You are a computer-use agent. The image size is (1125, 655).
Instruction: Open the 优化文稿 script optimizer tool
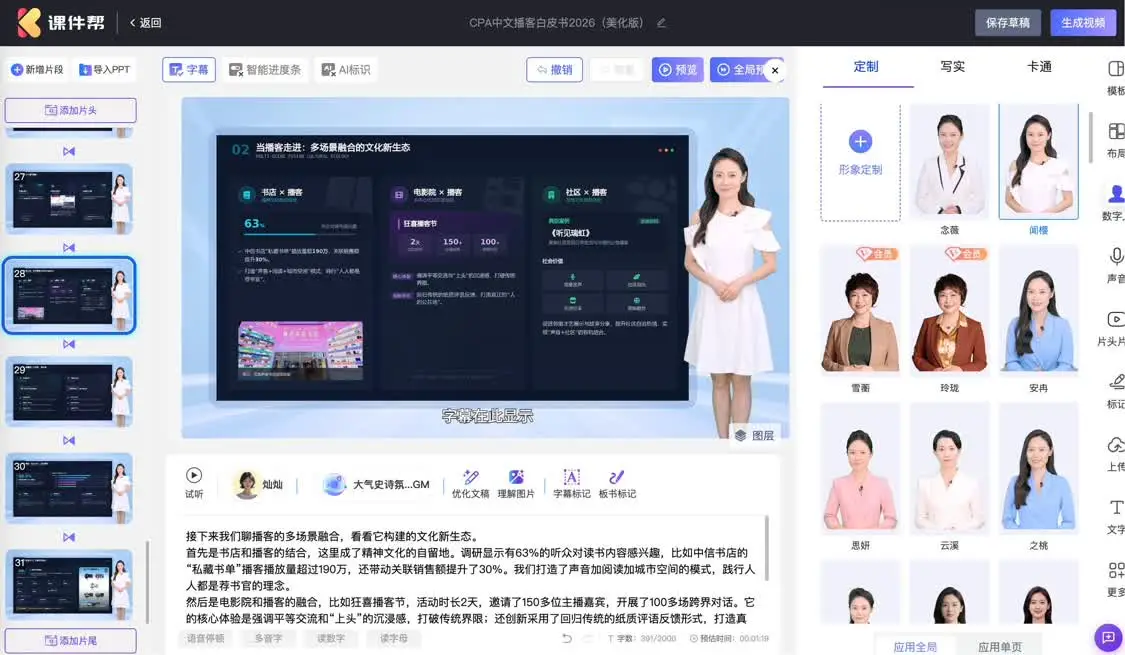470,478
